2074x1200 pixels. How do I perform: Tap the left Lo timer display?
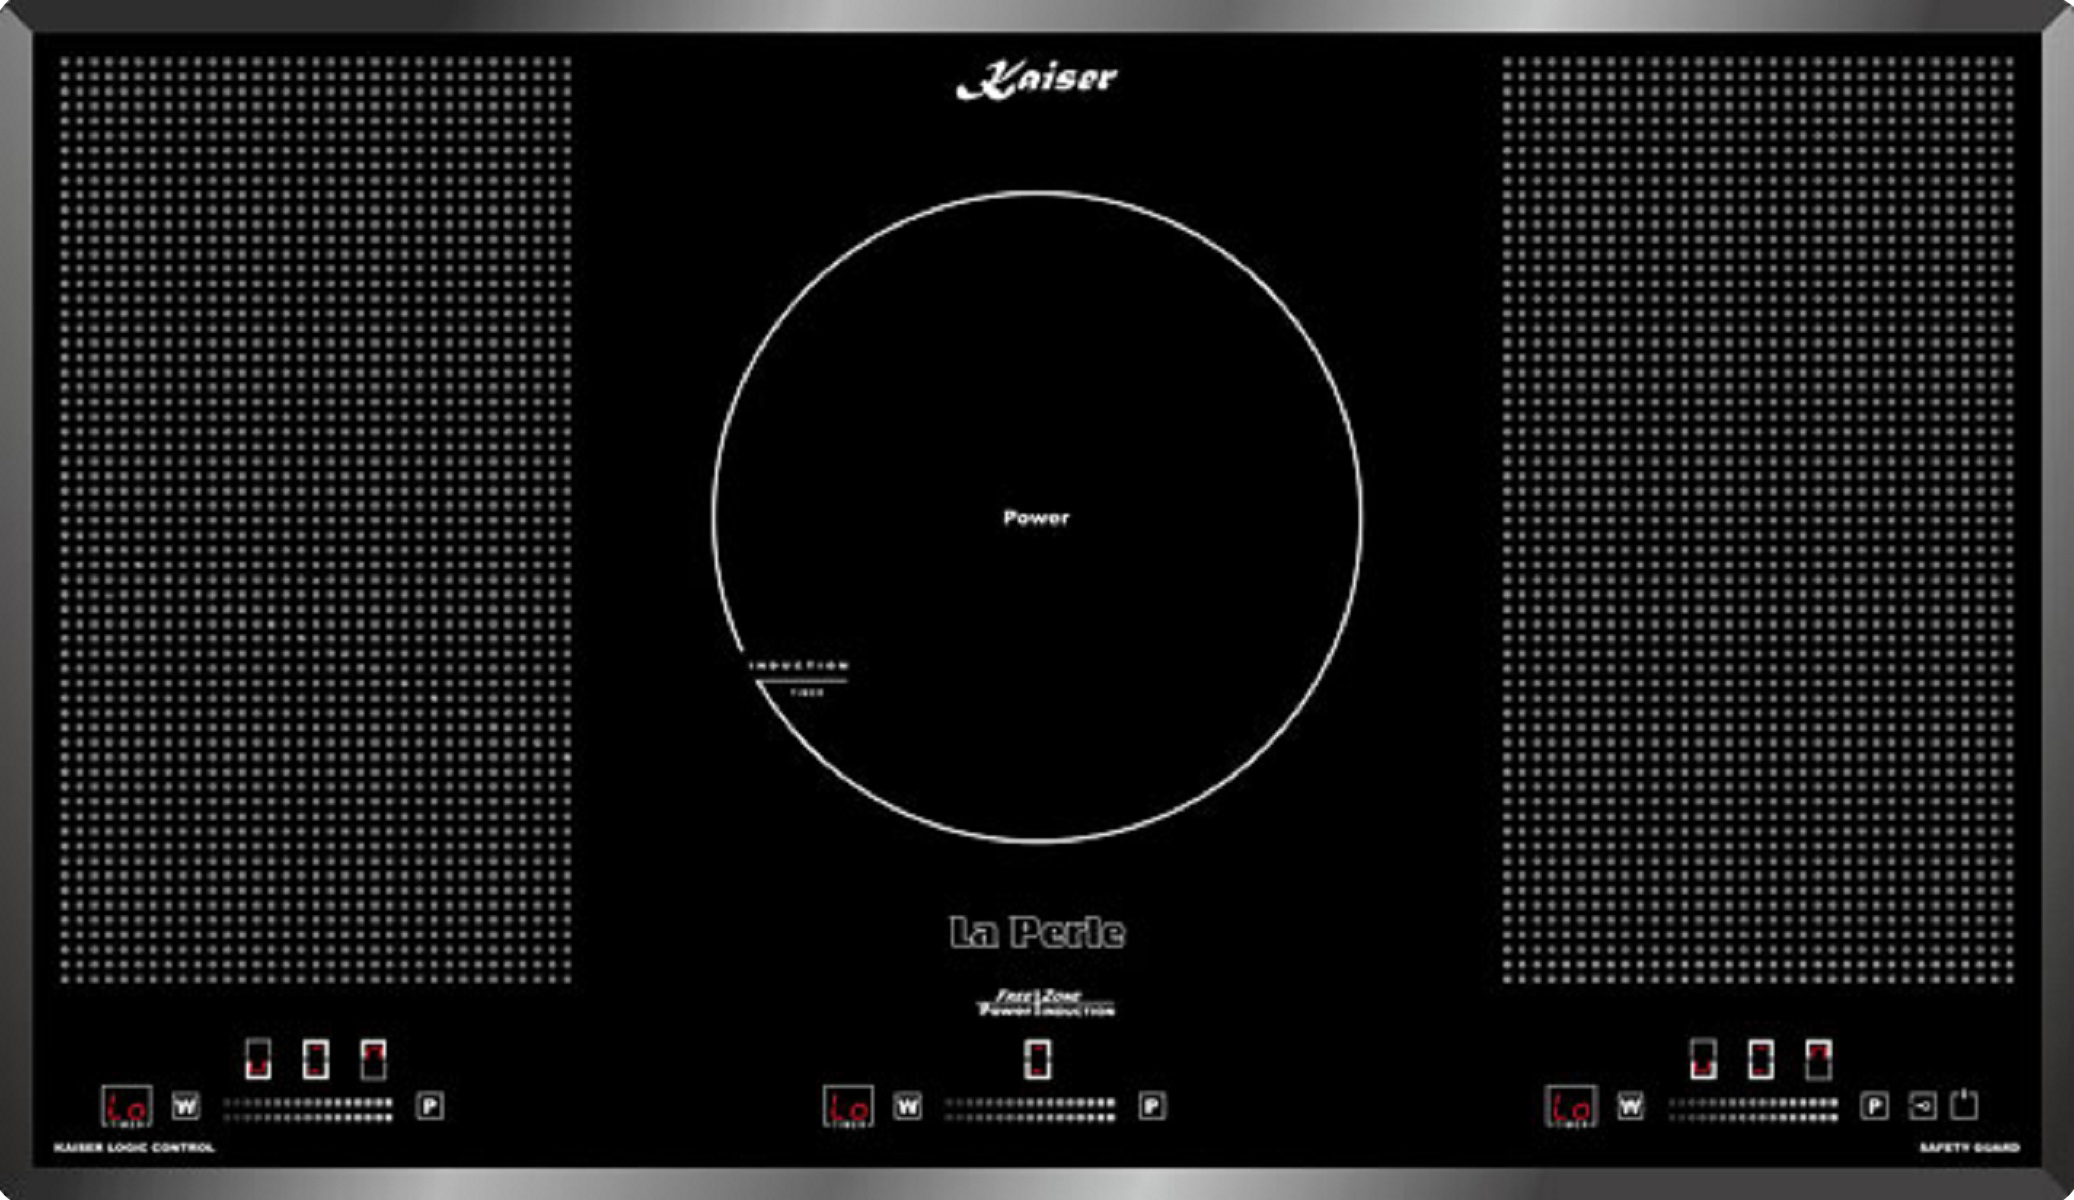click(x=127, y=1107)
